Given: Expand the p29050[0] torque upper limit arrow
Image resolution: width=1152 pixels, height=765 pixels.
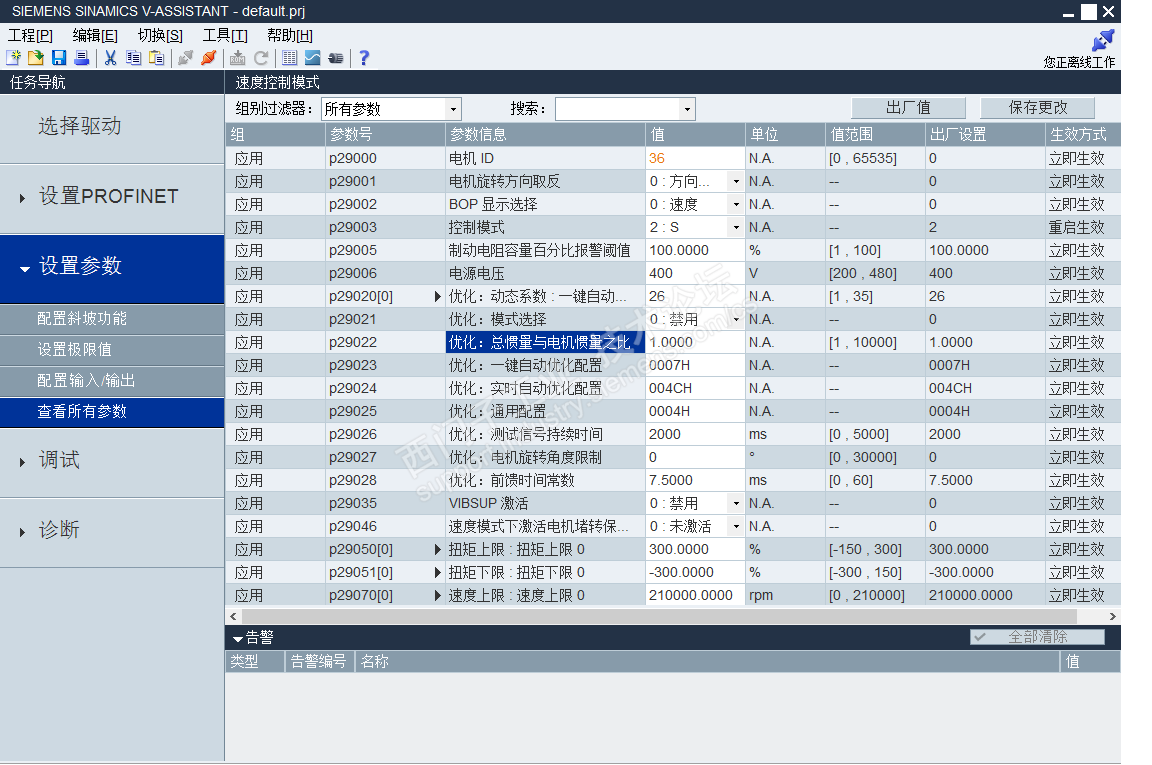Looking at the screenshot, I should tap(437, 550).
